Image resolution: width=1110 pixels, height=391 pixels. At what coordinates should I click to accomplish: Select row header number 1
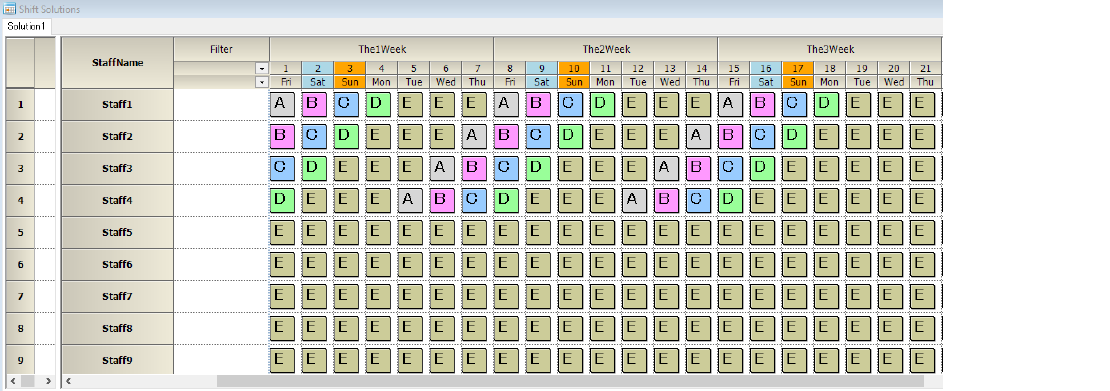pos(21,104)
